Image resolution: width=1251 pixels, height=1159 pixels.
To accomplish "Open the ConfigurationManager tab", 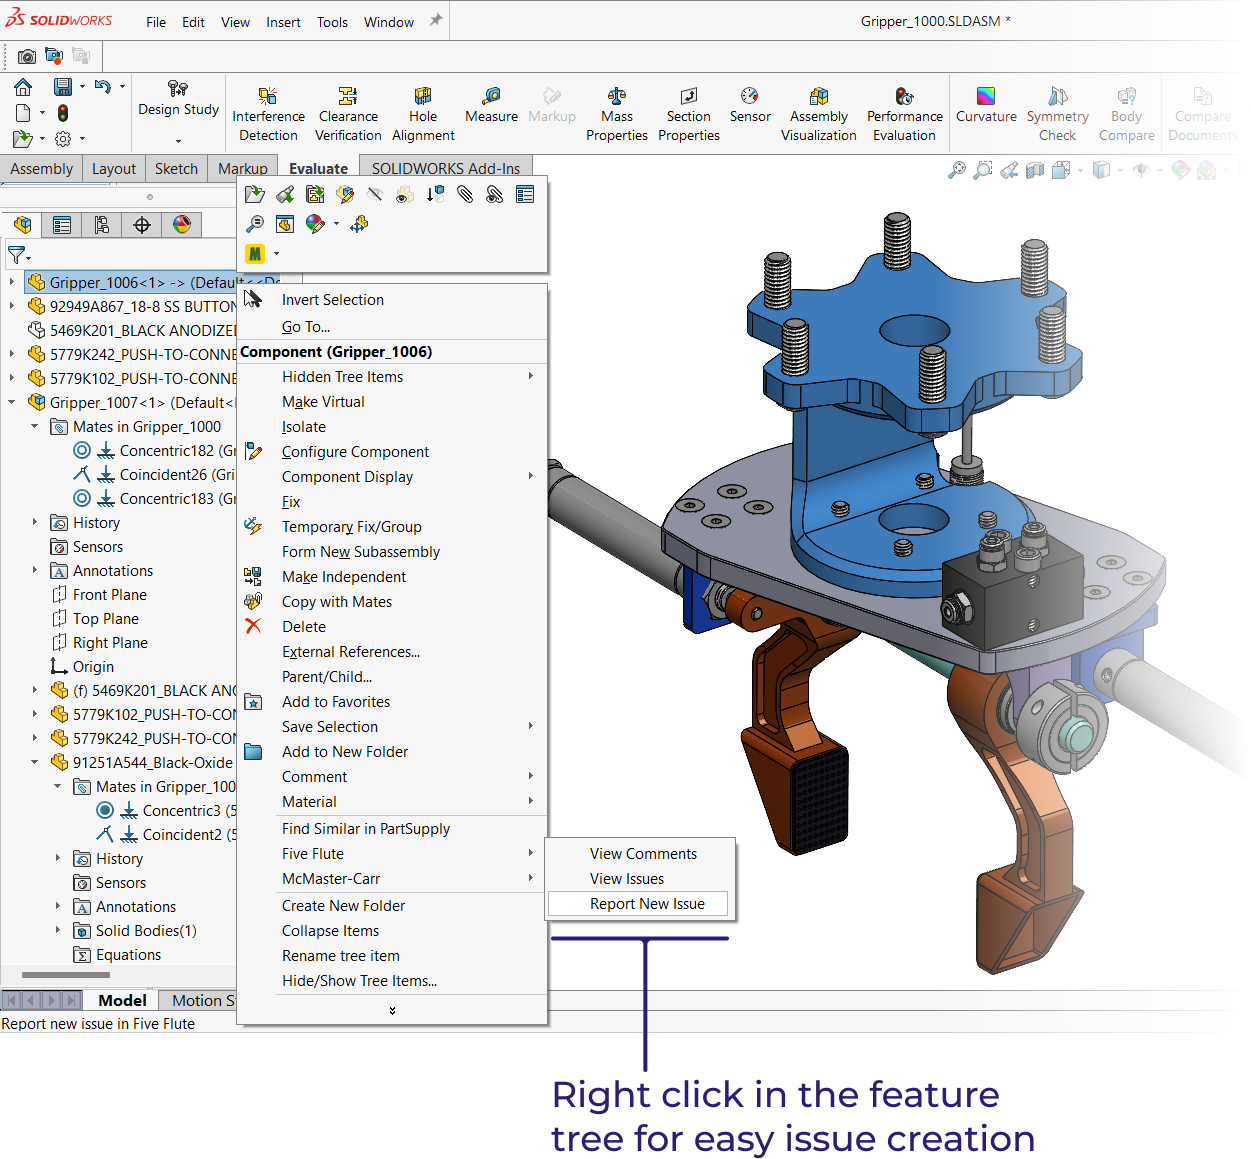I will pos(102,225).
